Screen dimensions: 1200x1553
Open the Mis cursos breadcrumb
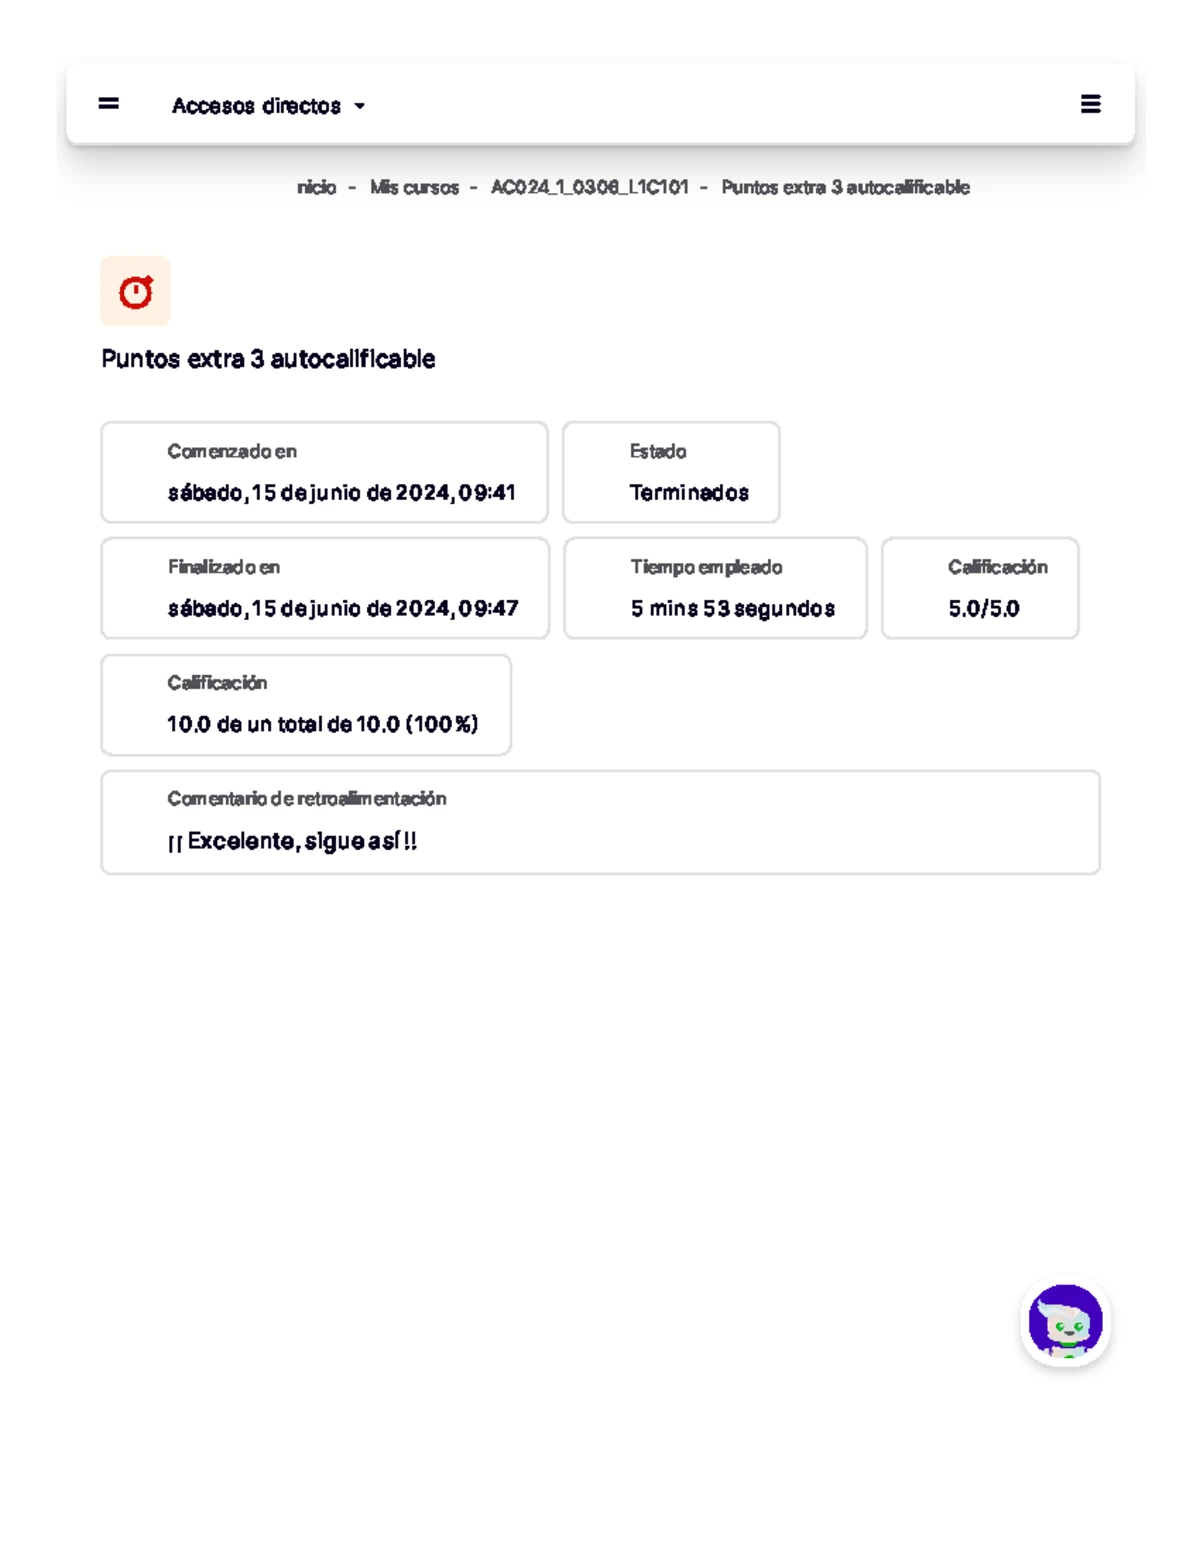tap(414, 187)
